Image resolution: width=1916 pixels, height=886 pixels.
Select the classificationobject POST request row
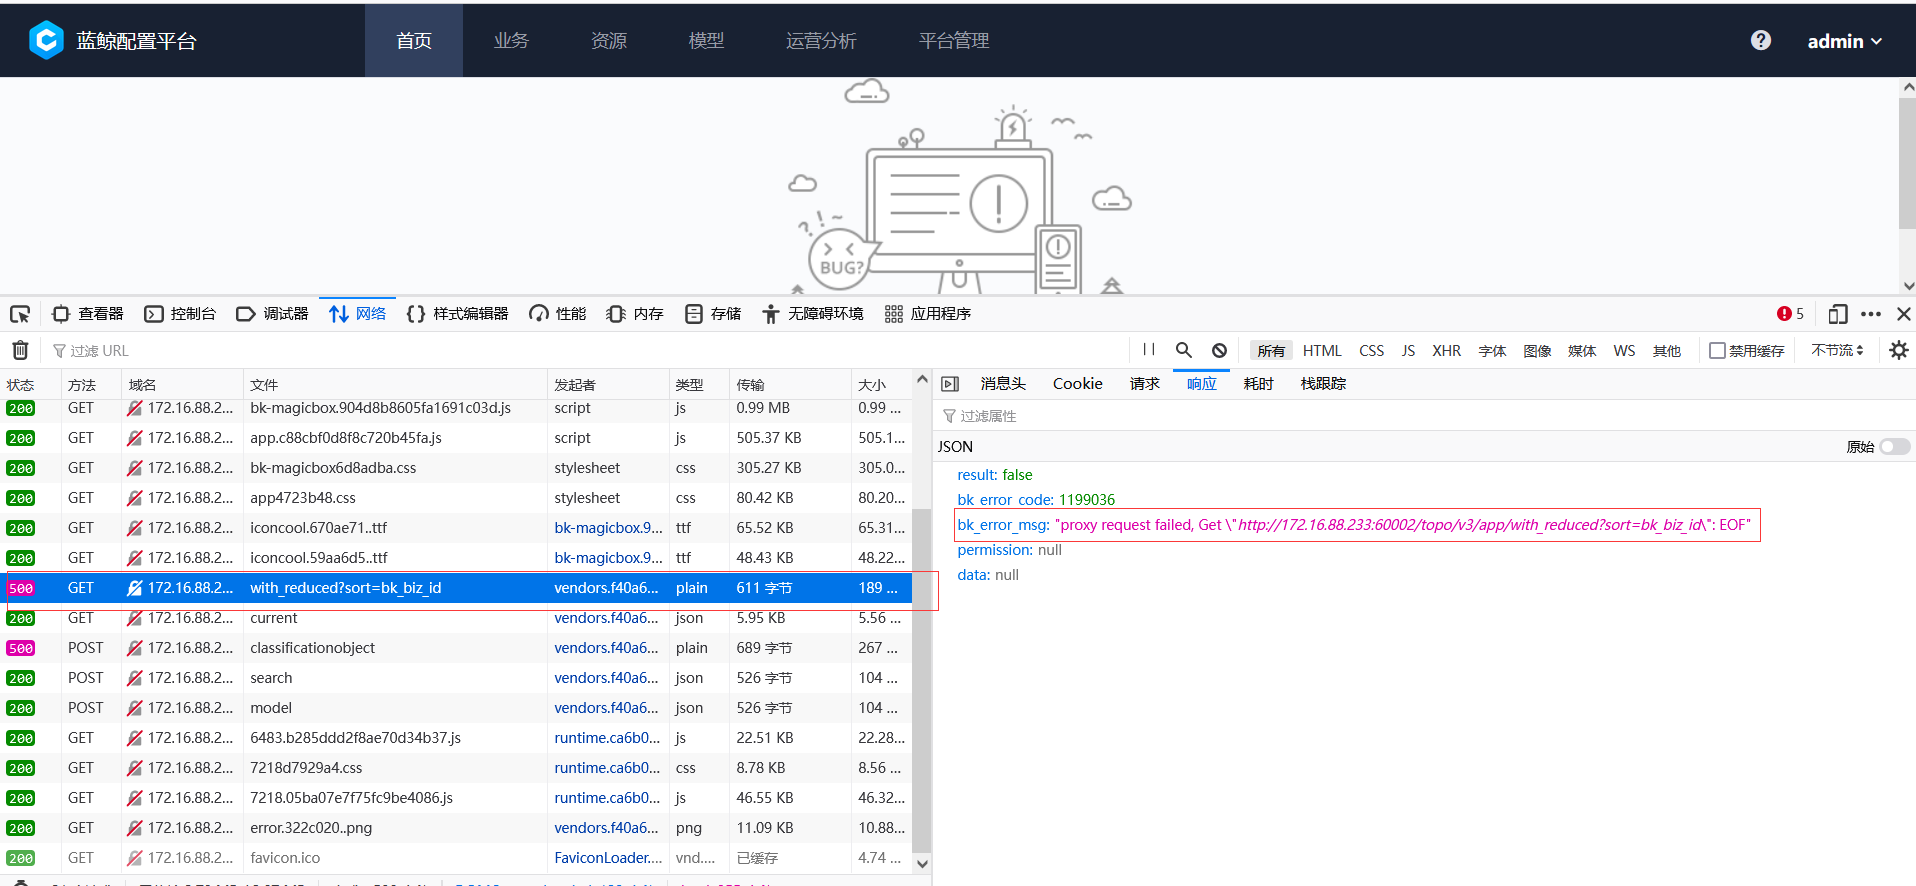456,648
